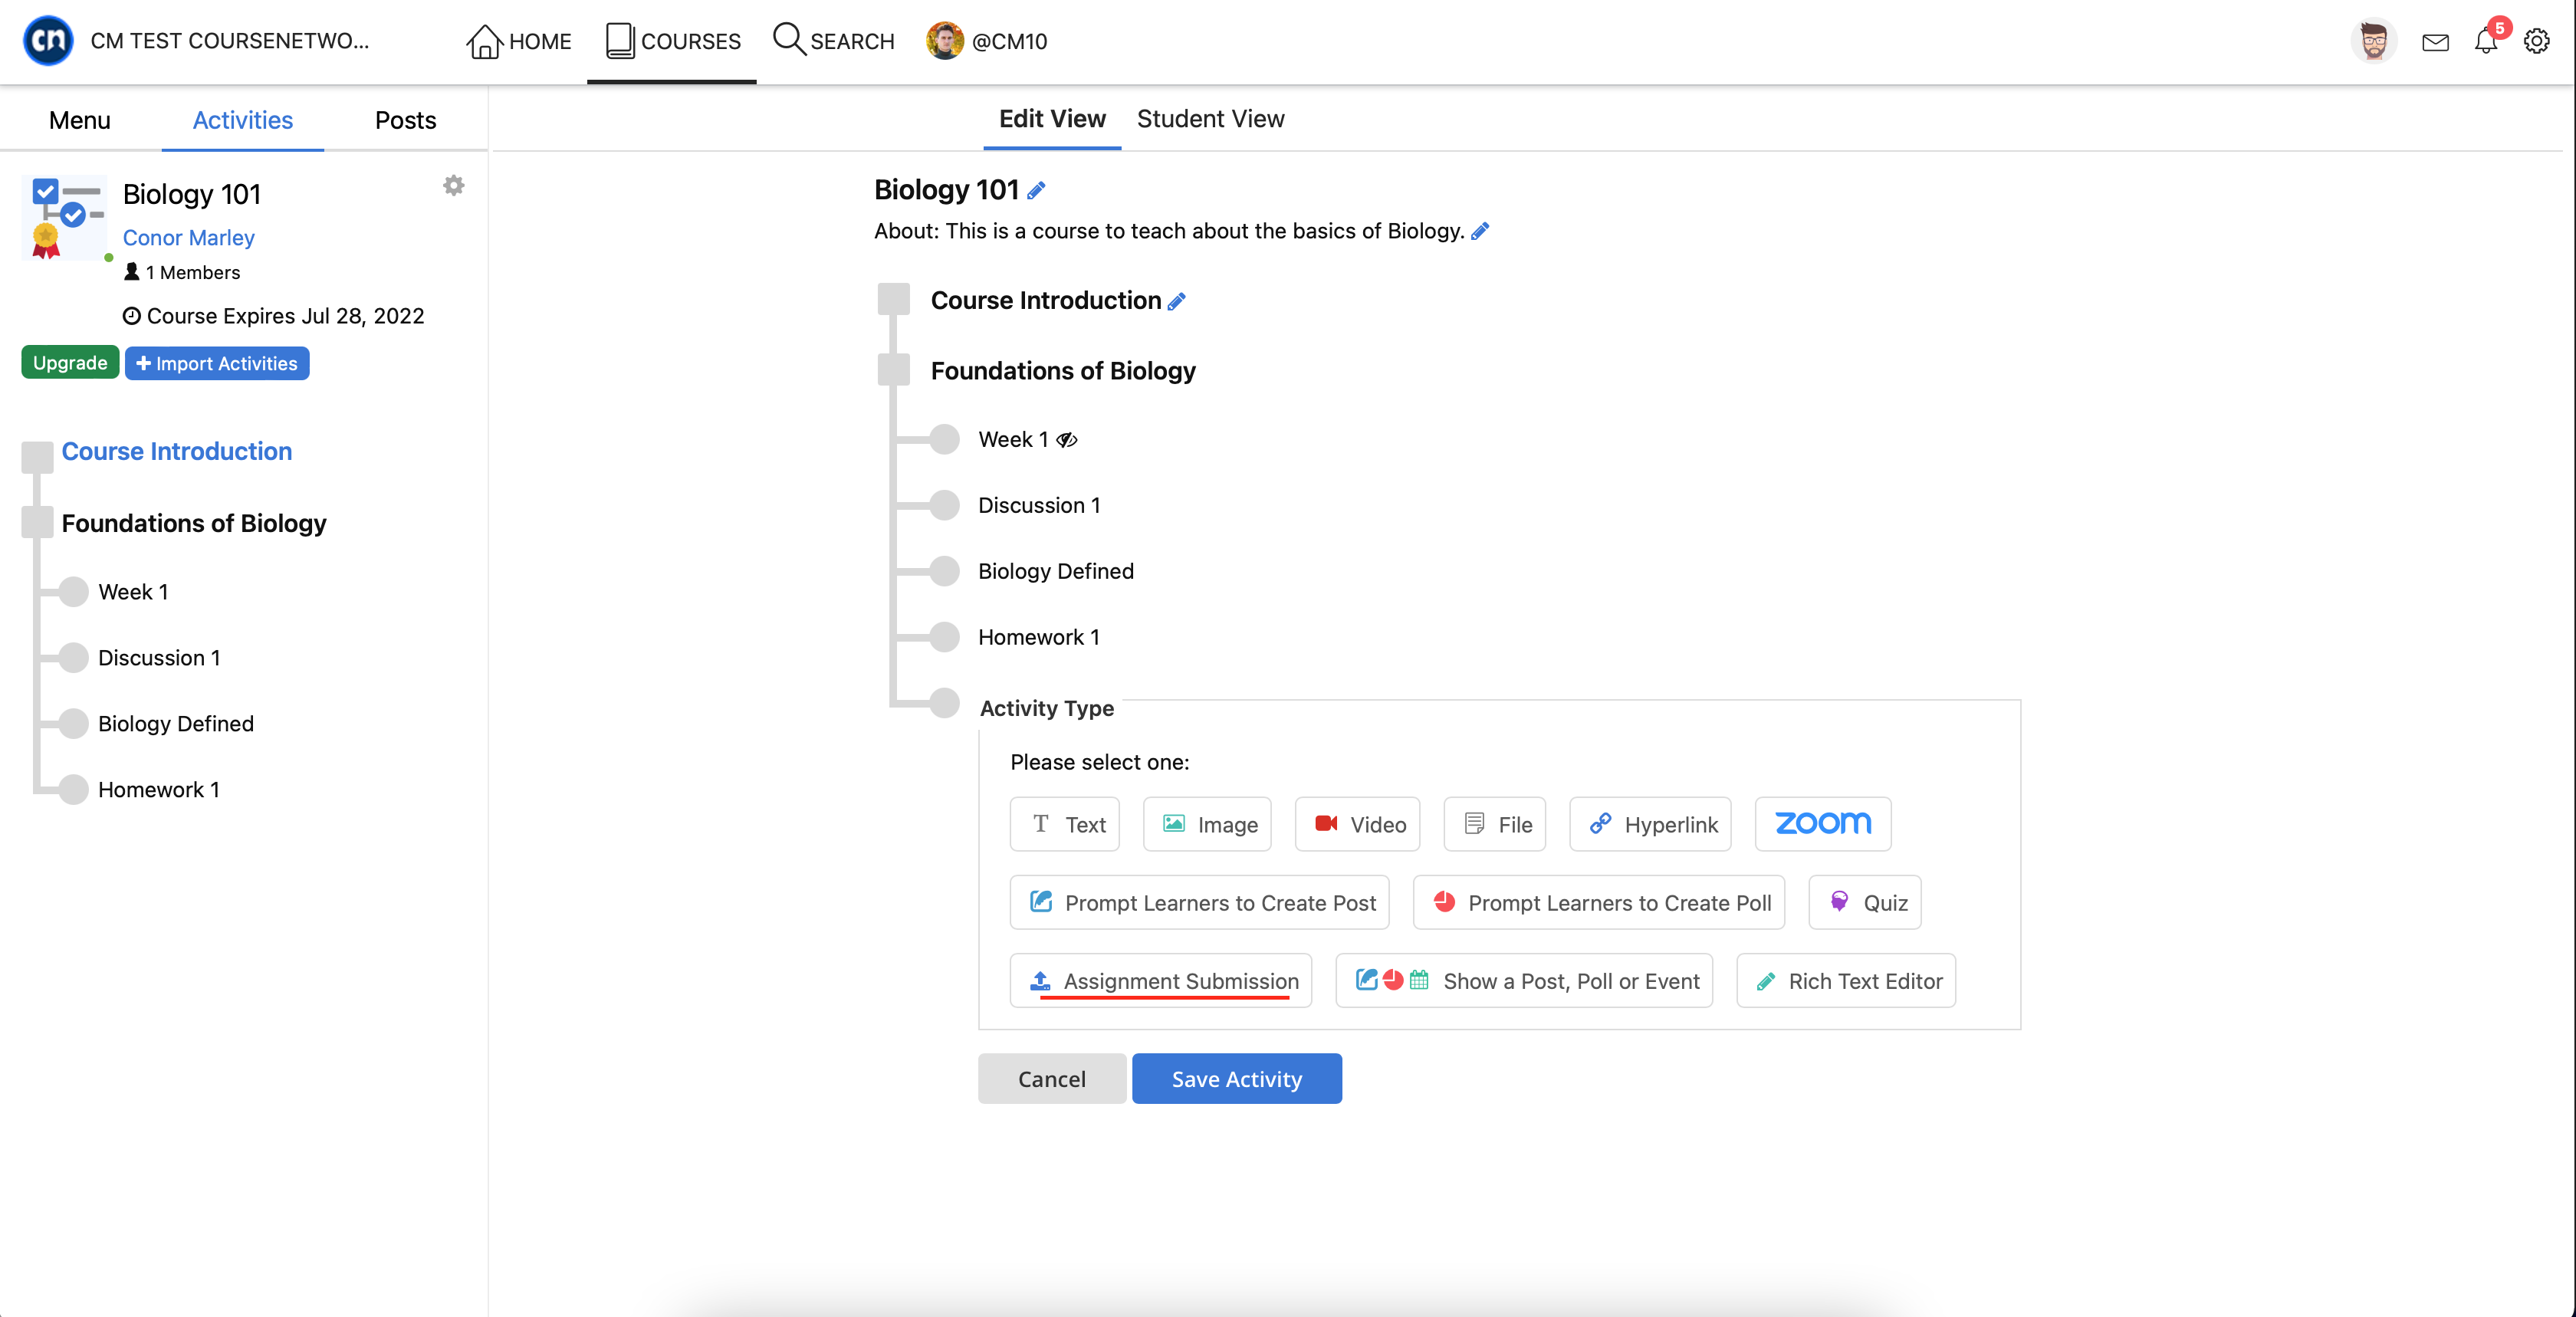The width and height of the screenshot is (2576, 1317).
Task: Click the CourseNetworking logo icon
Action: 48,41
